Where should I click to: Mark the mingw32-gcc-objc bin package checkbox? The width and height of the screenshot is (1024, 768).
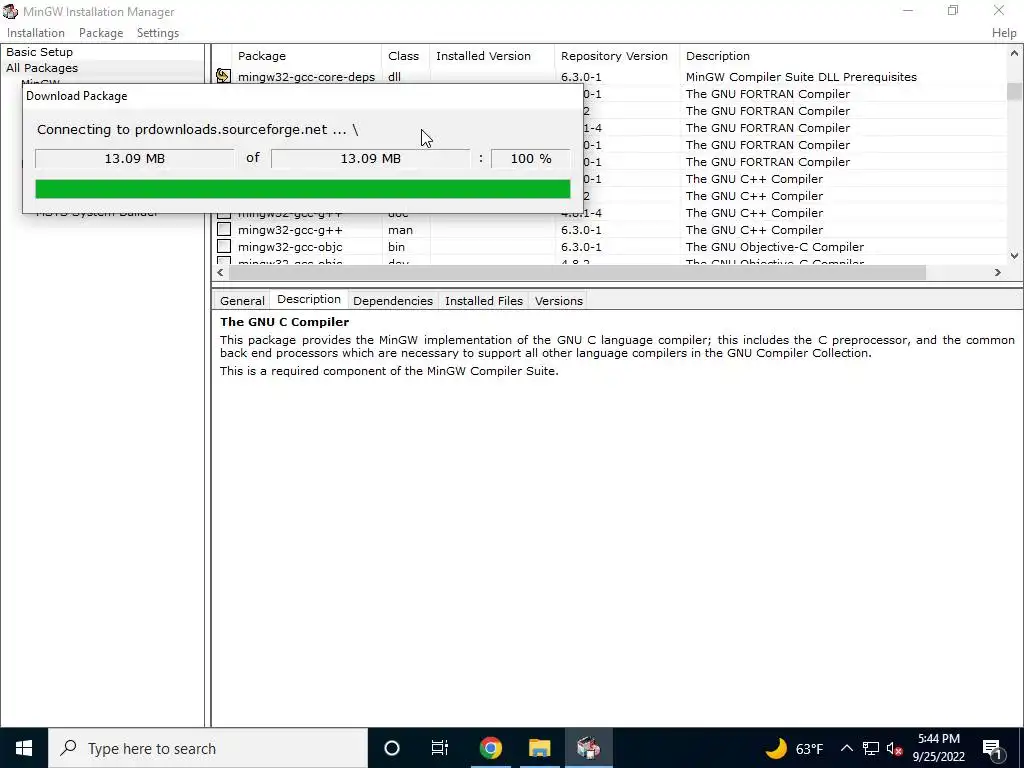click(224, 246)
